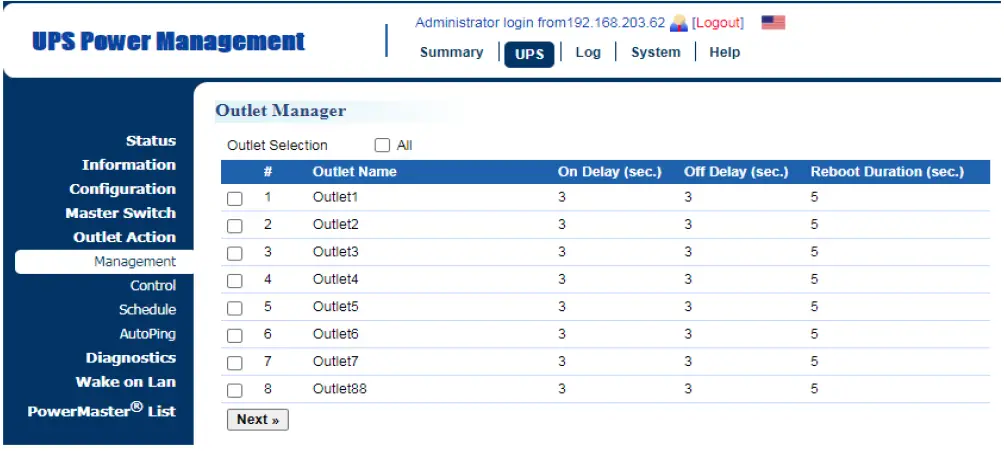Click the Next button
Viewport: 1004px width, 451px height.
[x=257, y=420]
